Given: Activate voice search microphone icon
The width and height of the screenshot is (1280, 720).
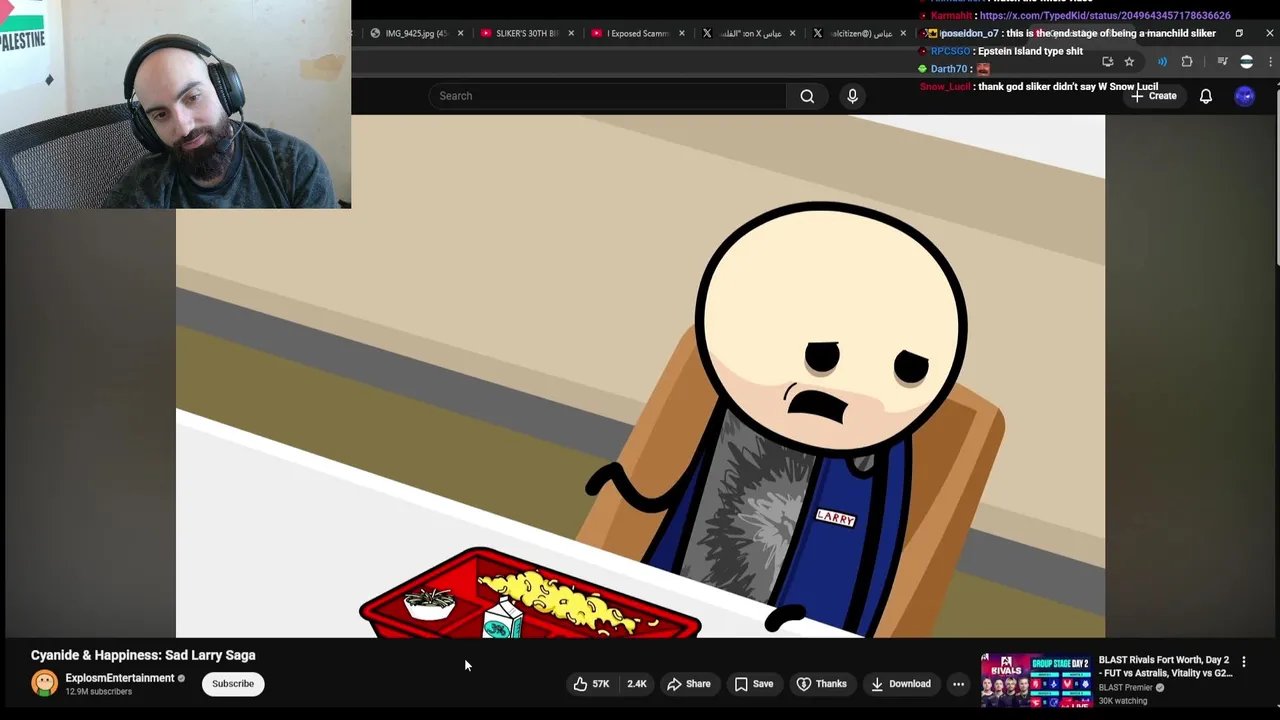Looking at the screenshot, I should coord(852,96).
